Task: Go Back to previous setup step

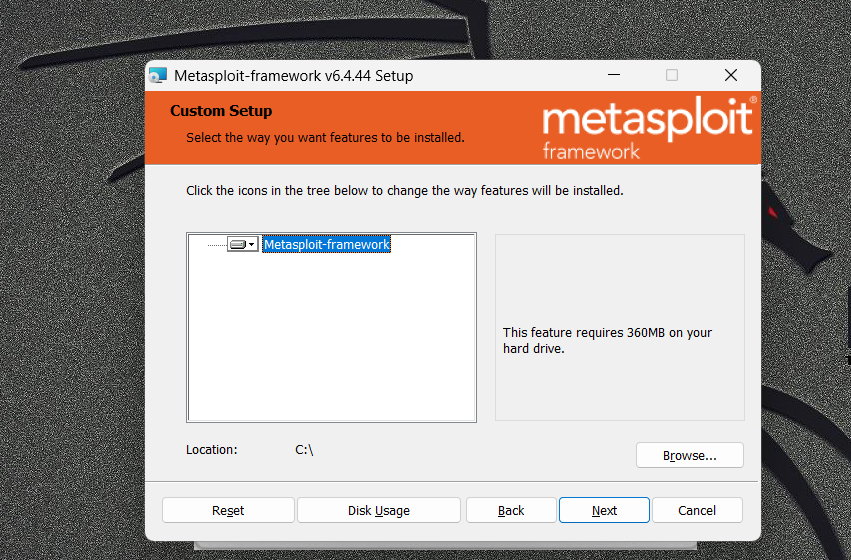Action: [511, 510]
